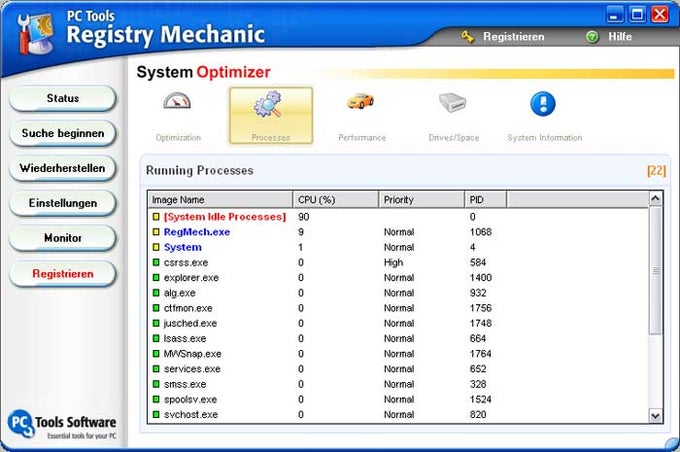
Task: Click the High priority cell for csrss.exe
Action: pyautogui.click(x=393, y=262)
